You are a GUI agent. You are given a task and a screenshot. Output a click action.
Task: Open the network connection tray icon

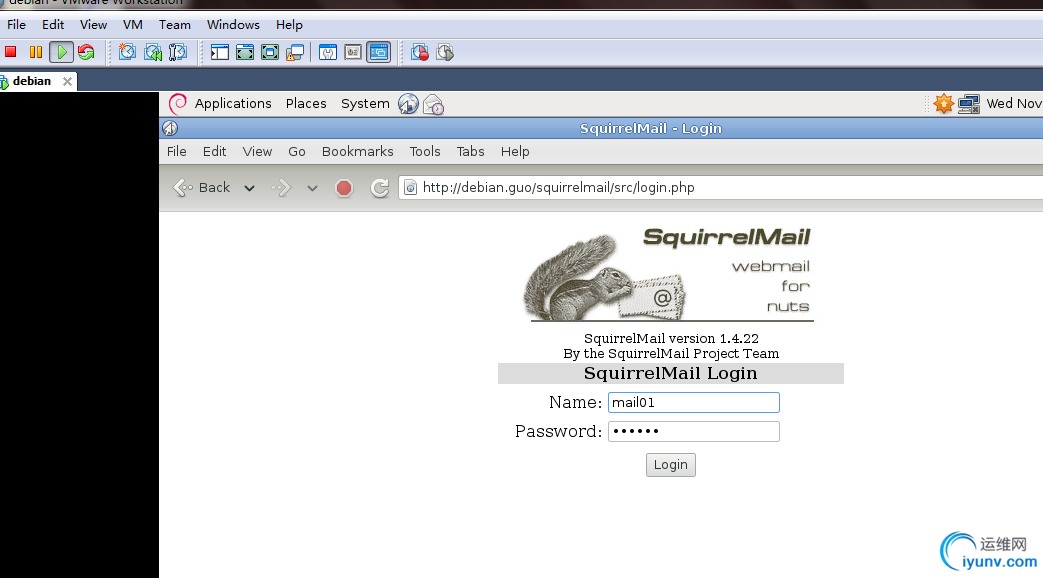click(x=969, y=104)
